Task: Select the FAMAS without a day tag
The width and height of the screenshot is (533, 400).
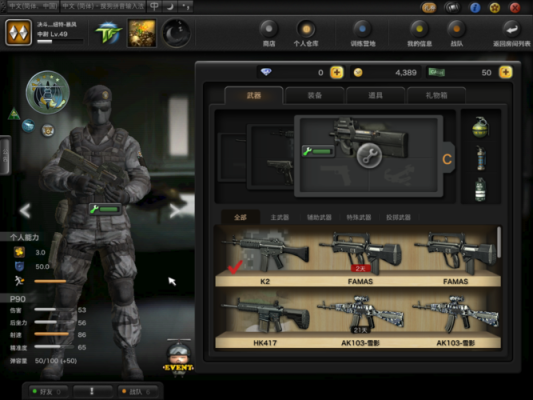Action: coord(455,256)
